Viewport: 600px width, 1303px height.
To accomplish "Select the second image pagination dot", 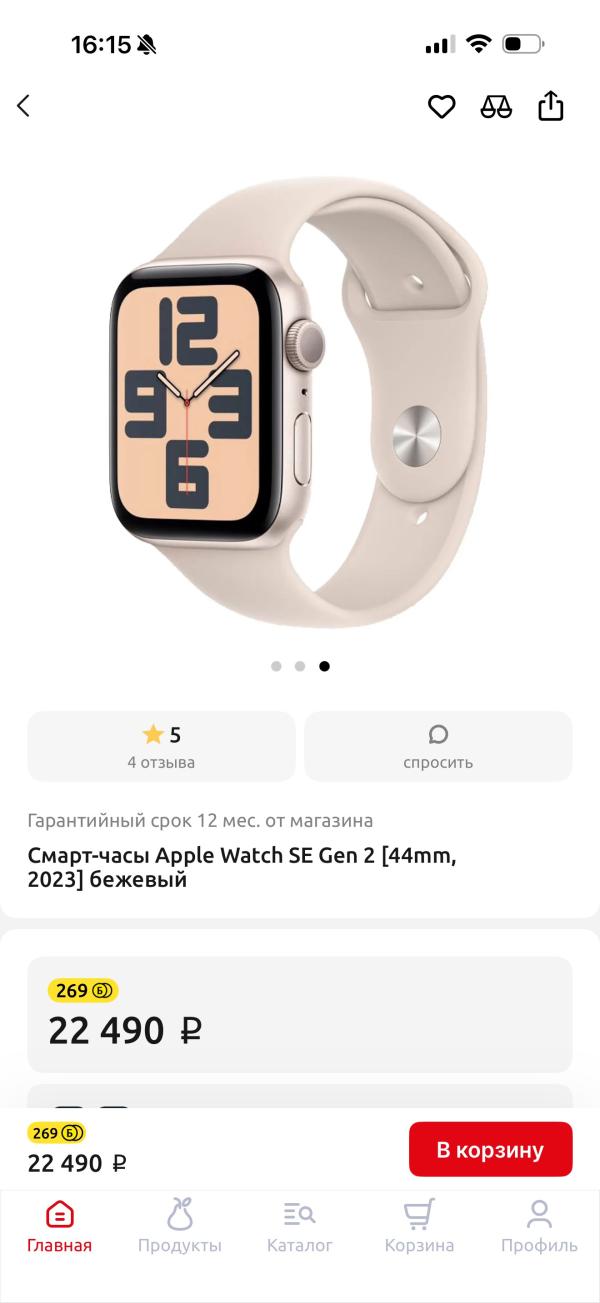I will (300, 666).
